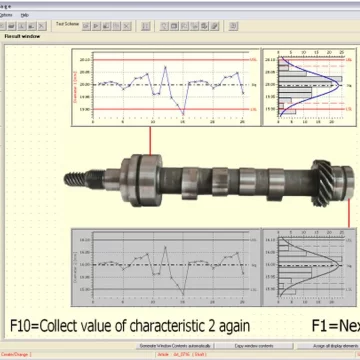Select the upper histogram with blue bell curve
The width and height of the screenshot is (360, 360).
(x=310, y=87)
